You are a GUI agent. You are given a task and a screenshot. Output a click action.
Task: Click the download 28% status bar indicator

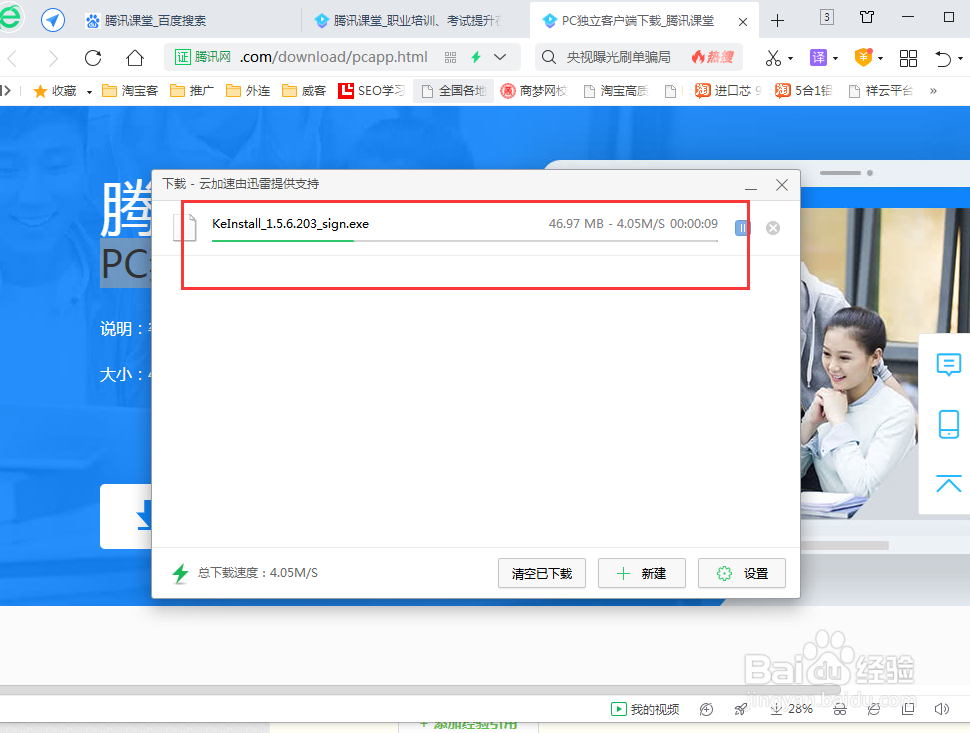(791, 709)
